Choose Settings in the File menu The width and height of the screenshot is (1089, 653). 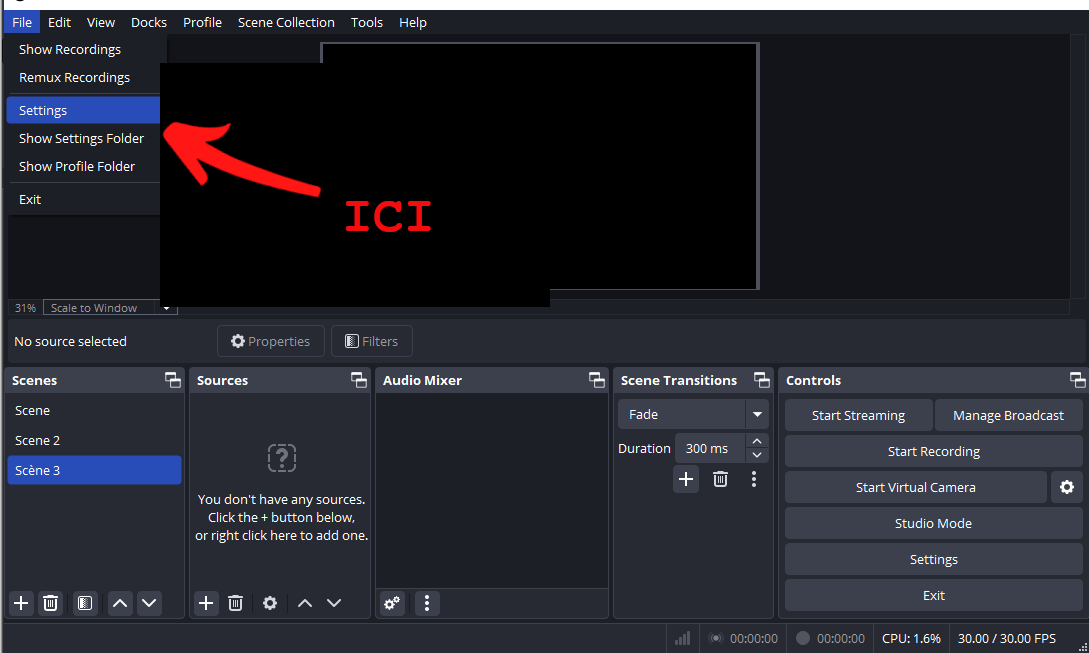click(43, 110)
